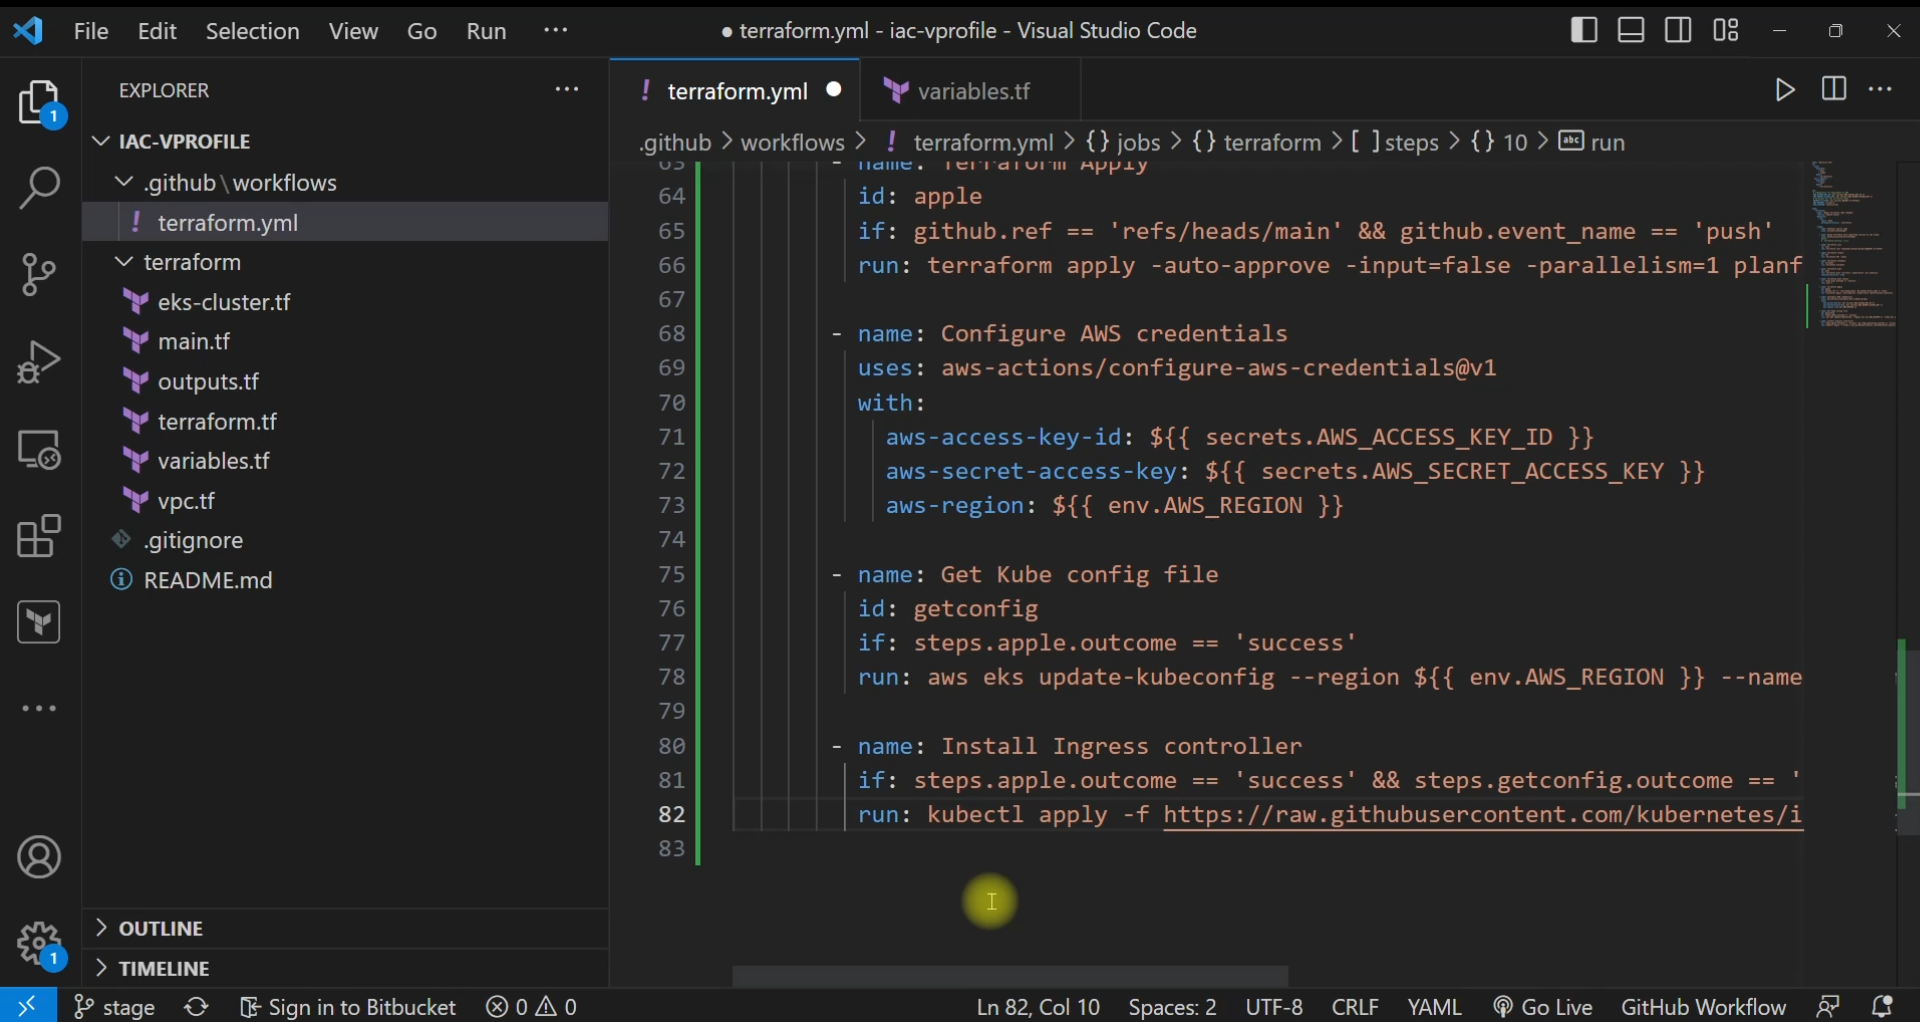Open terraform.tf file
The image size is (1920, 1022).
click(345, 422)
